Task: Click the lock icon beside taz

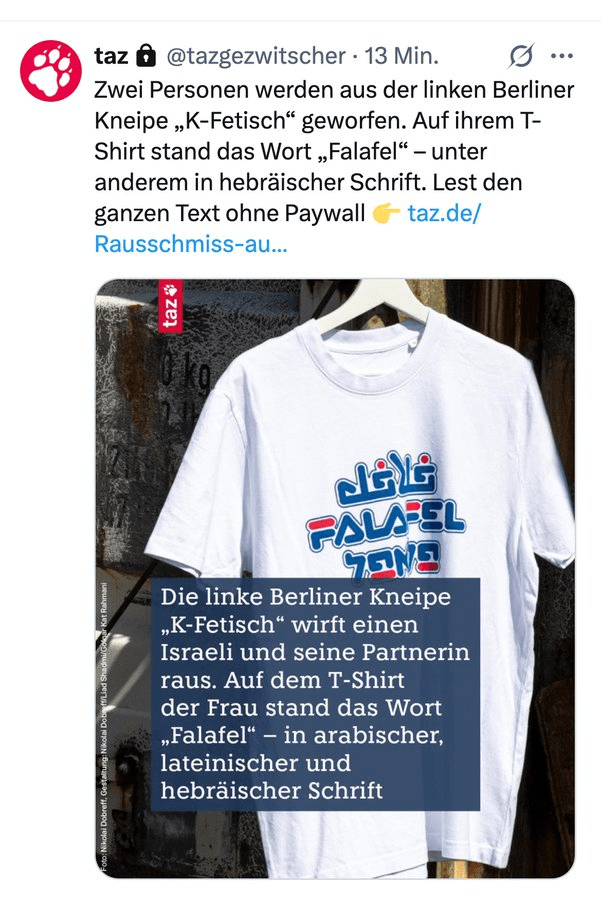Action: coord(146,56)
